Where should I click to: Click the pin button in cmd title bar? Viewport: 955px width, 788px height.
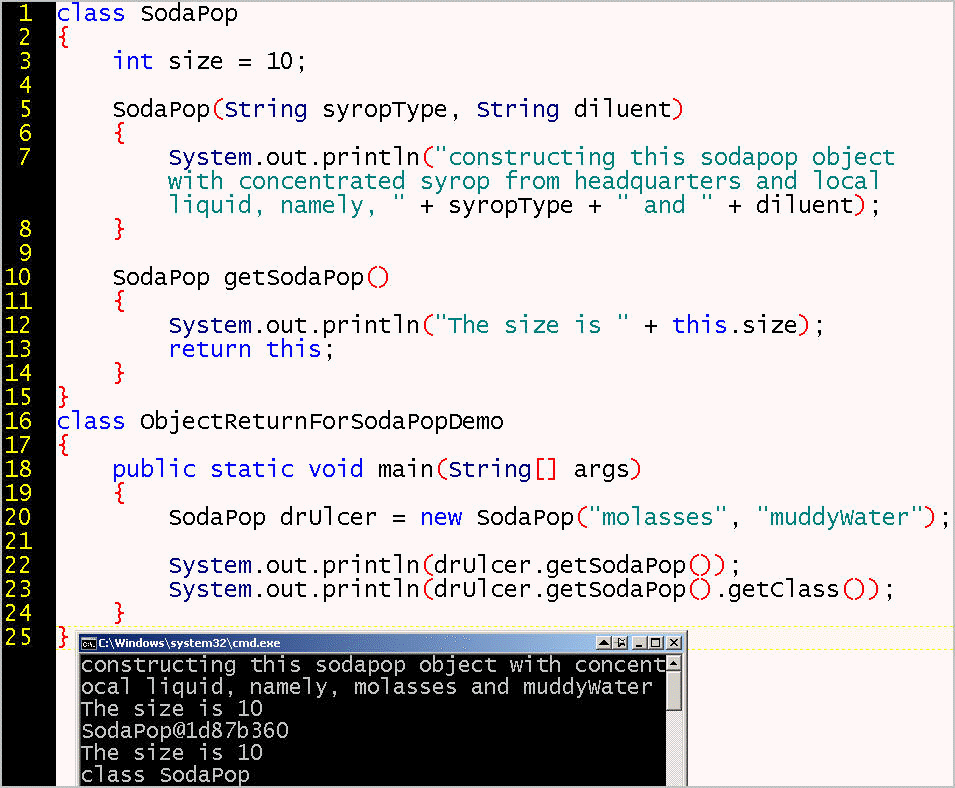tap(621, 642)
